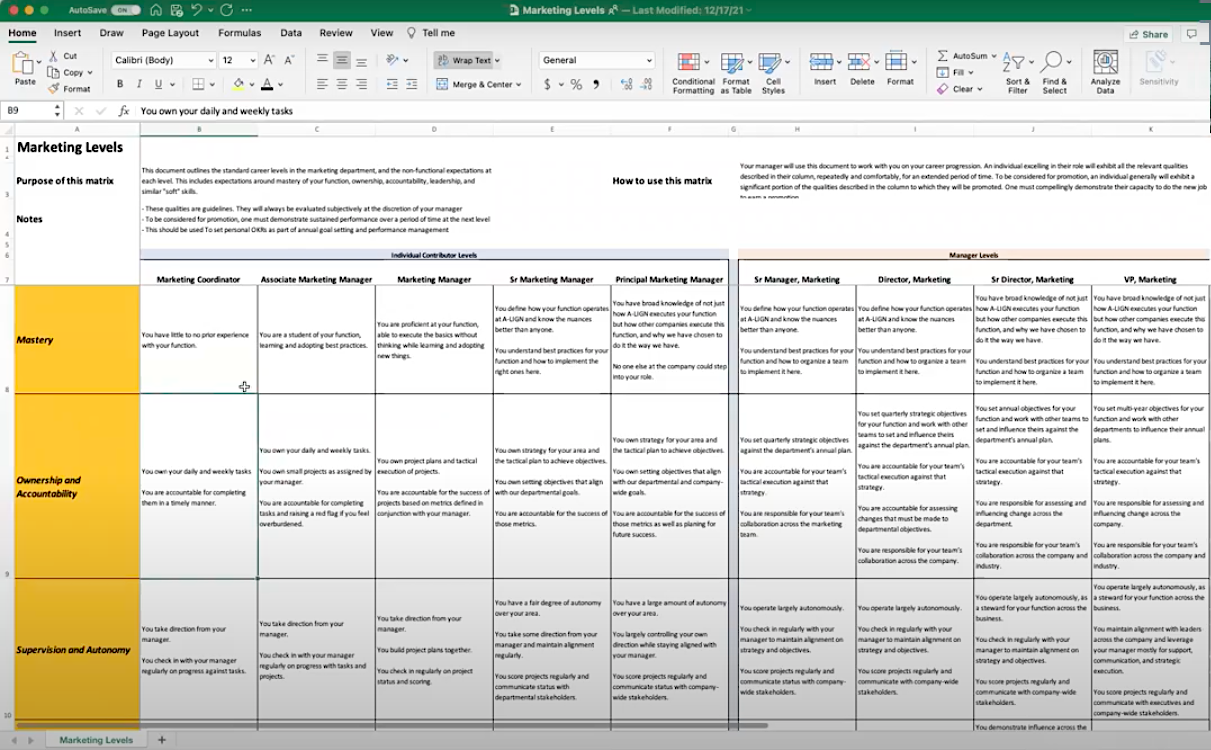This screenshot has width=1211, height=750.
Task: Click Sort & Filter button
Action: (x=1017, y=72)
